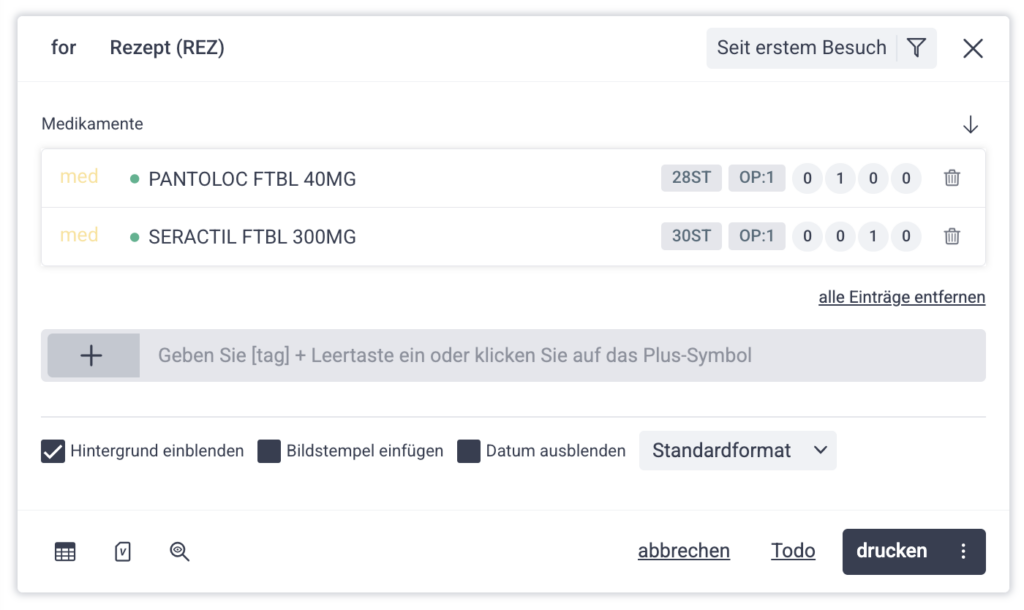Click alle Einträge entfernen link
Image resolution: width=1024 pixels, height=610 pixels.
click(901, 297)
